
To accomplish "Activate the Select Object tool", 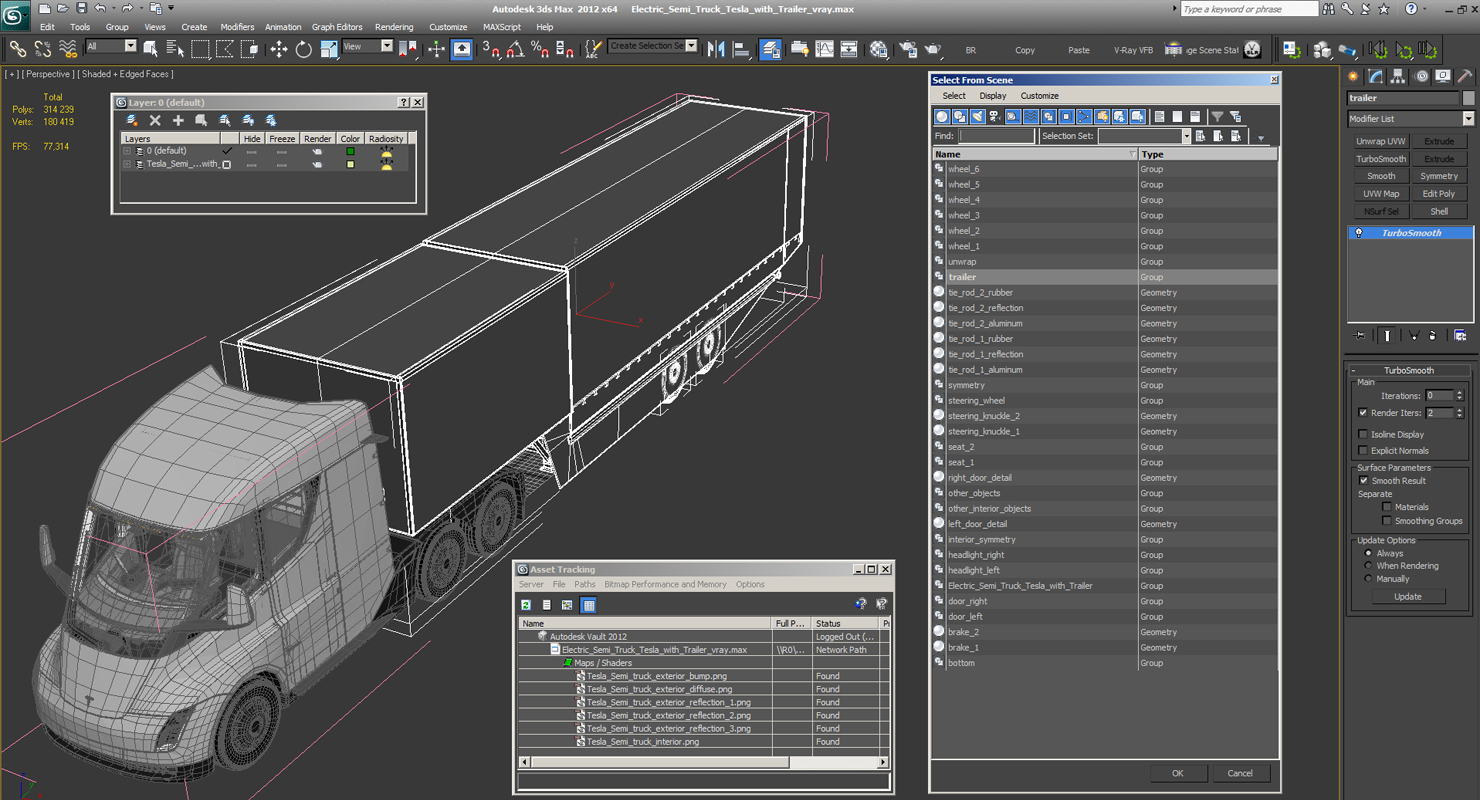I will [151, 49].
